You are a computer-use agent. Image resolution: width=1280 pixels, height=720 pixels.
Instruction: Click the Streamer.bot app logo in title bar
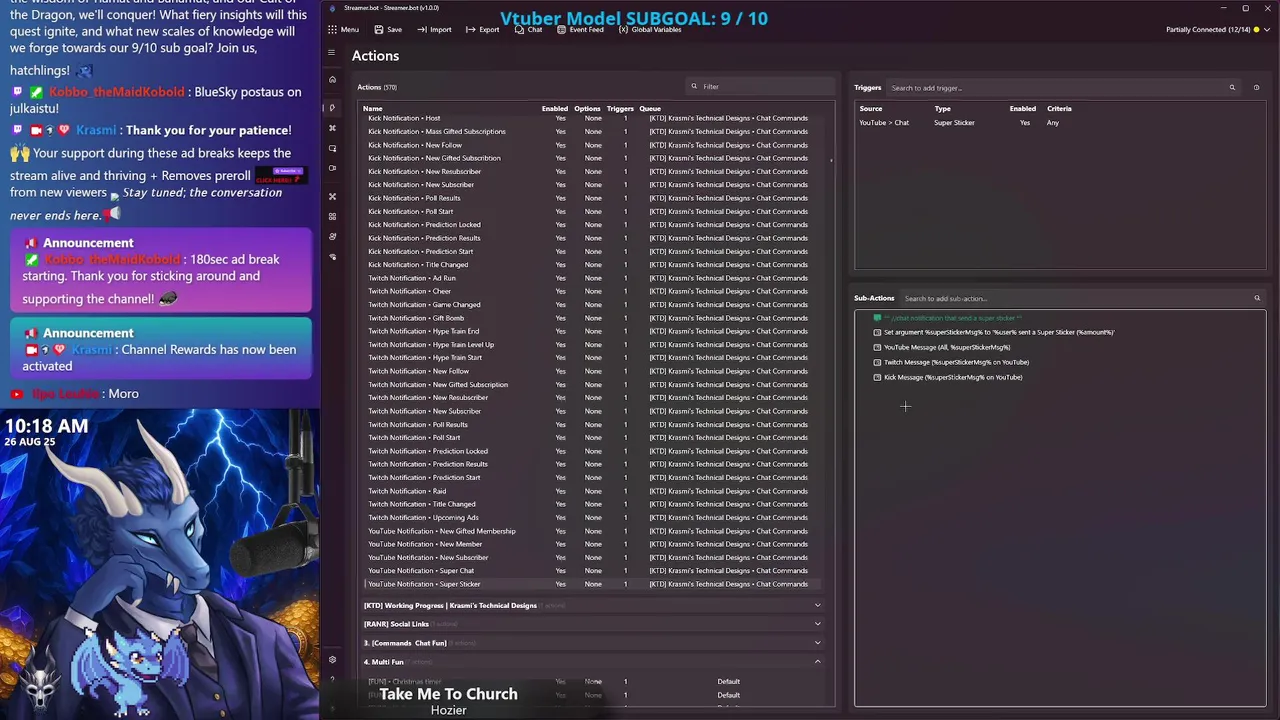333,8
